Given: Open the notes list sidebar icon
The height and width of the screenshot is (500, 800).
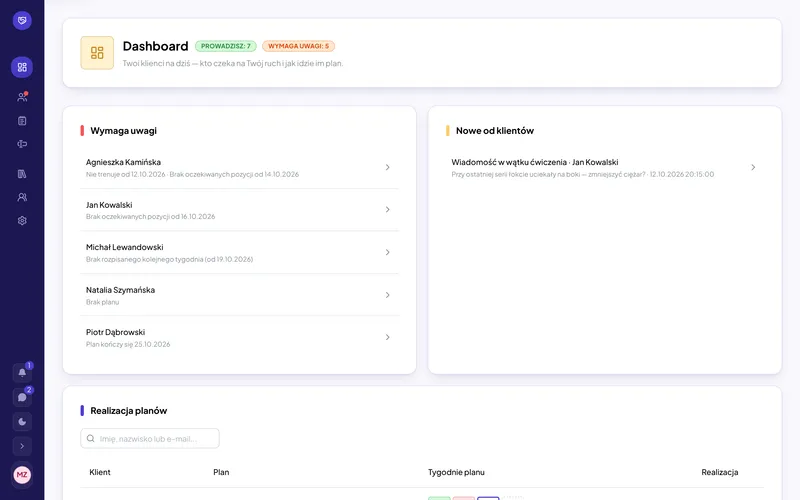Looking at the screenshot, I should tap(22, 121).
